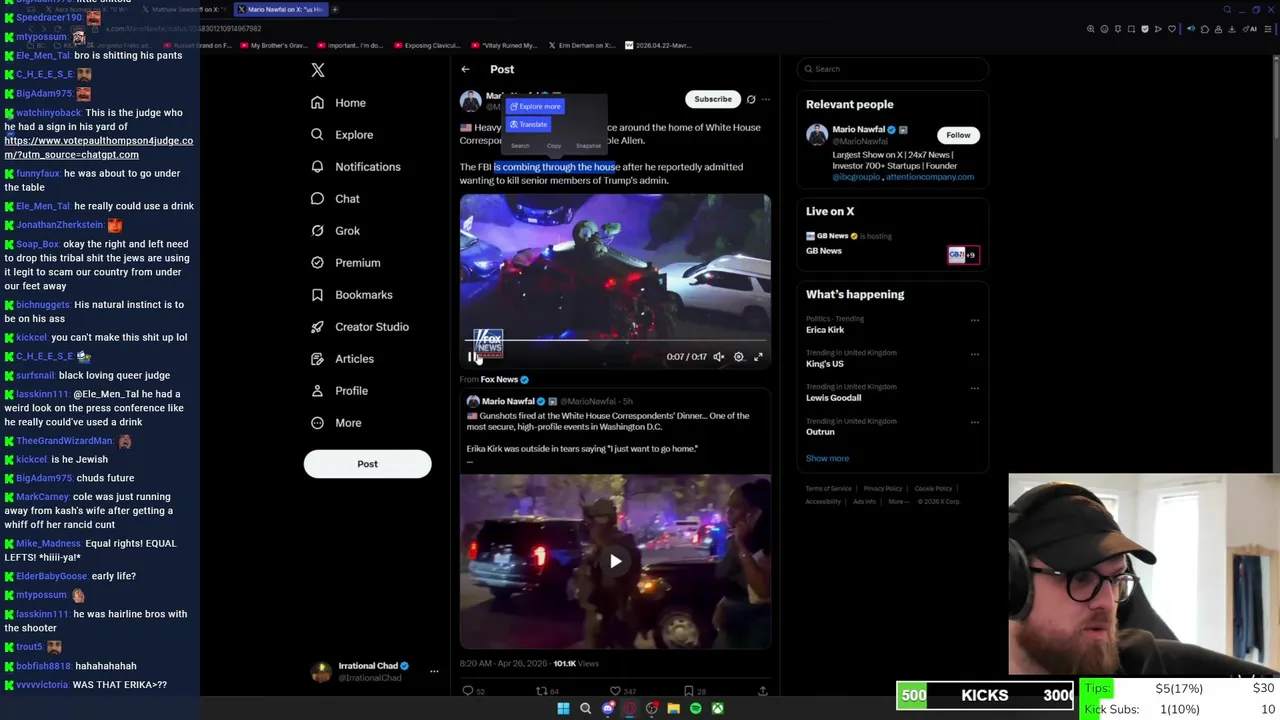Open Profile in X sidebar
The image size is (1280, 720).
(x=339, y=391)
